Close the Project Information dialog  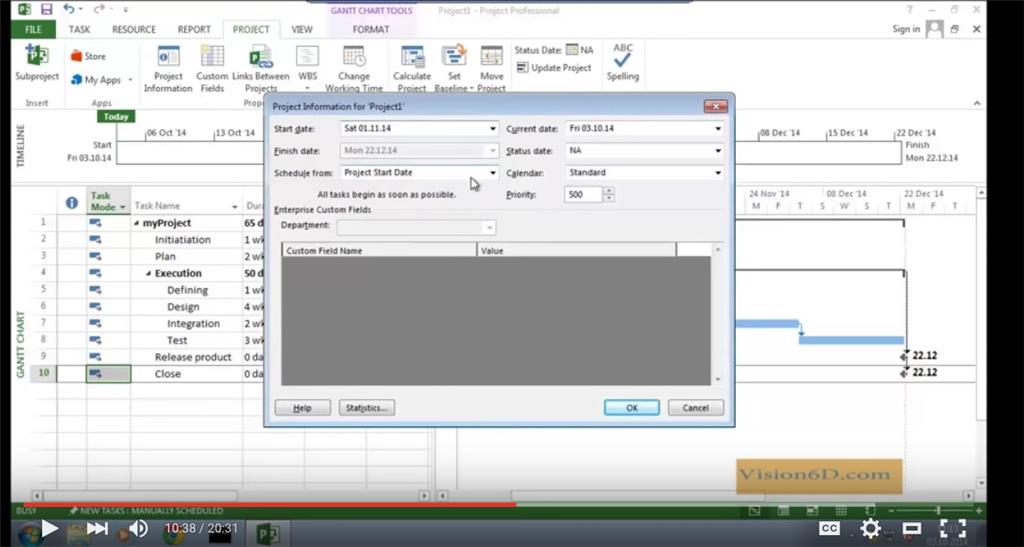pyautogui.click(x=716, y=106)
